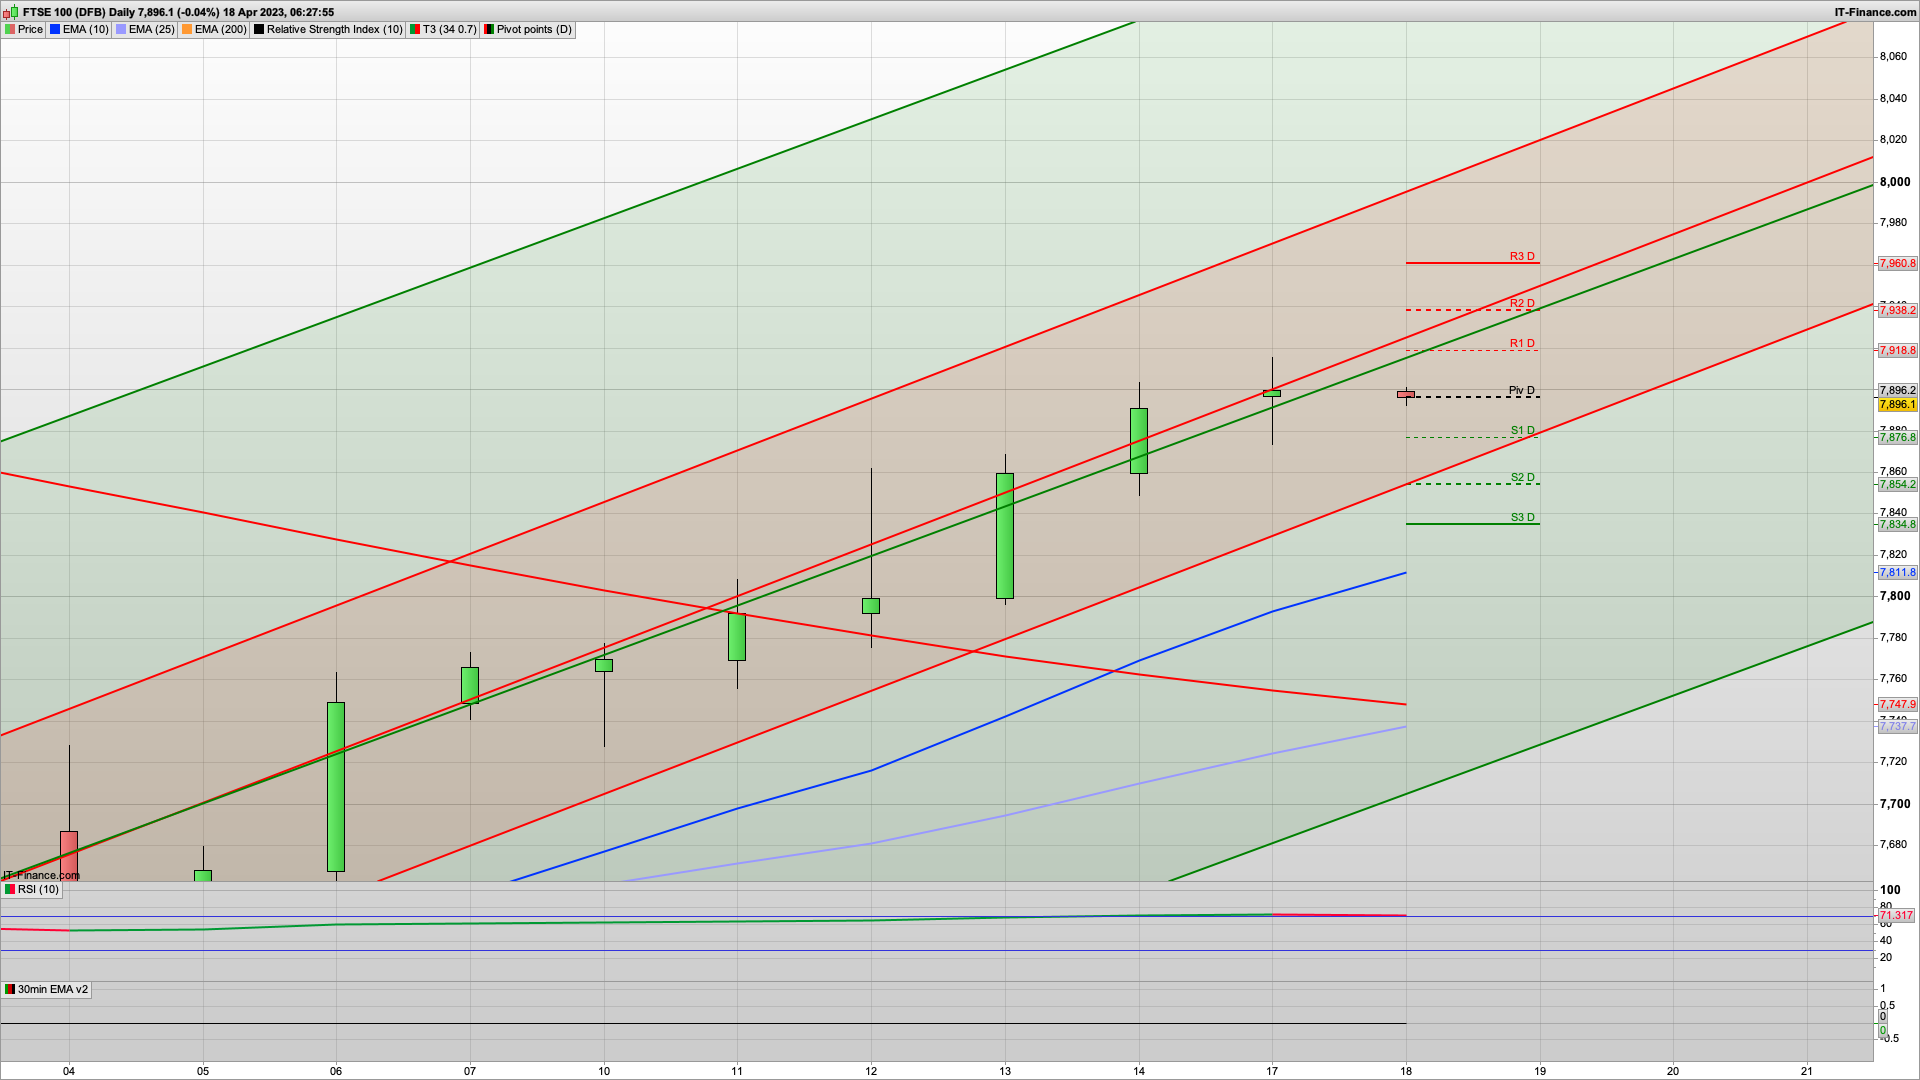Click the lavender EMA (25) swatch icon
This screenshot has height=1080, width=1920.
click(121, 29)
